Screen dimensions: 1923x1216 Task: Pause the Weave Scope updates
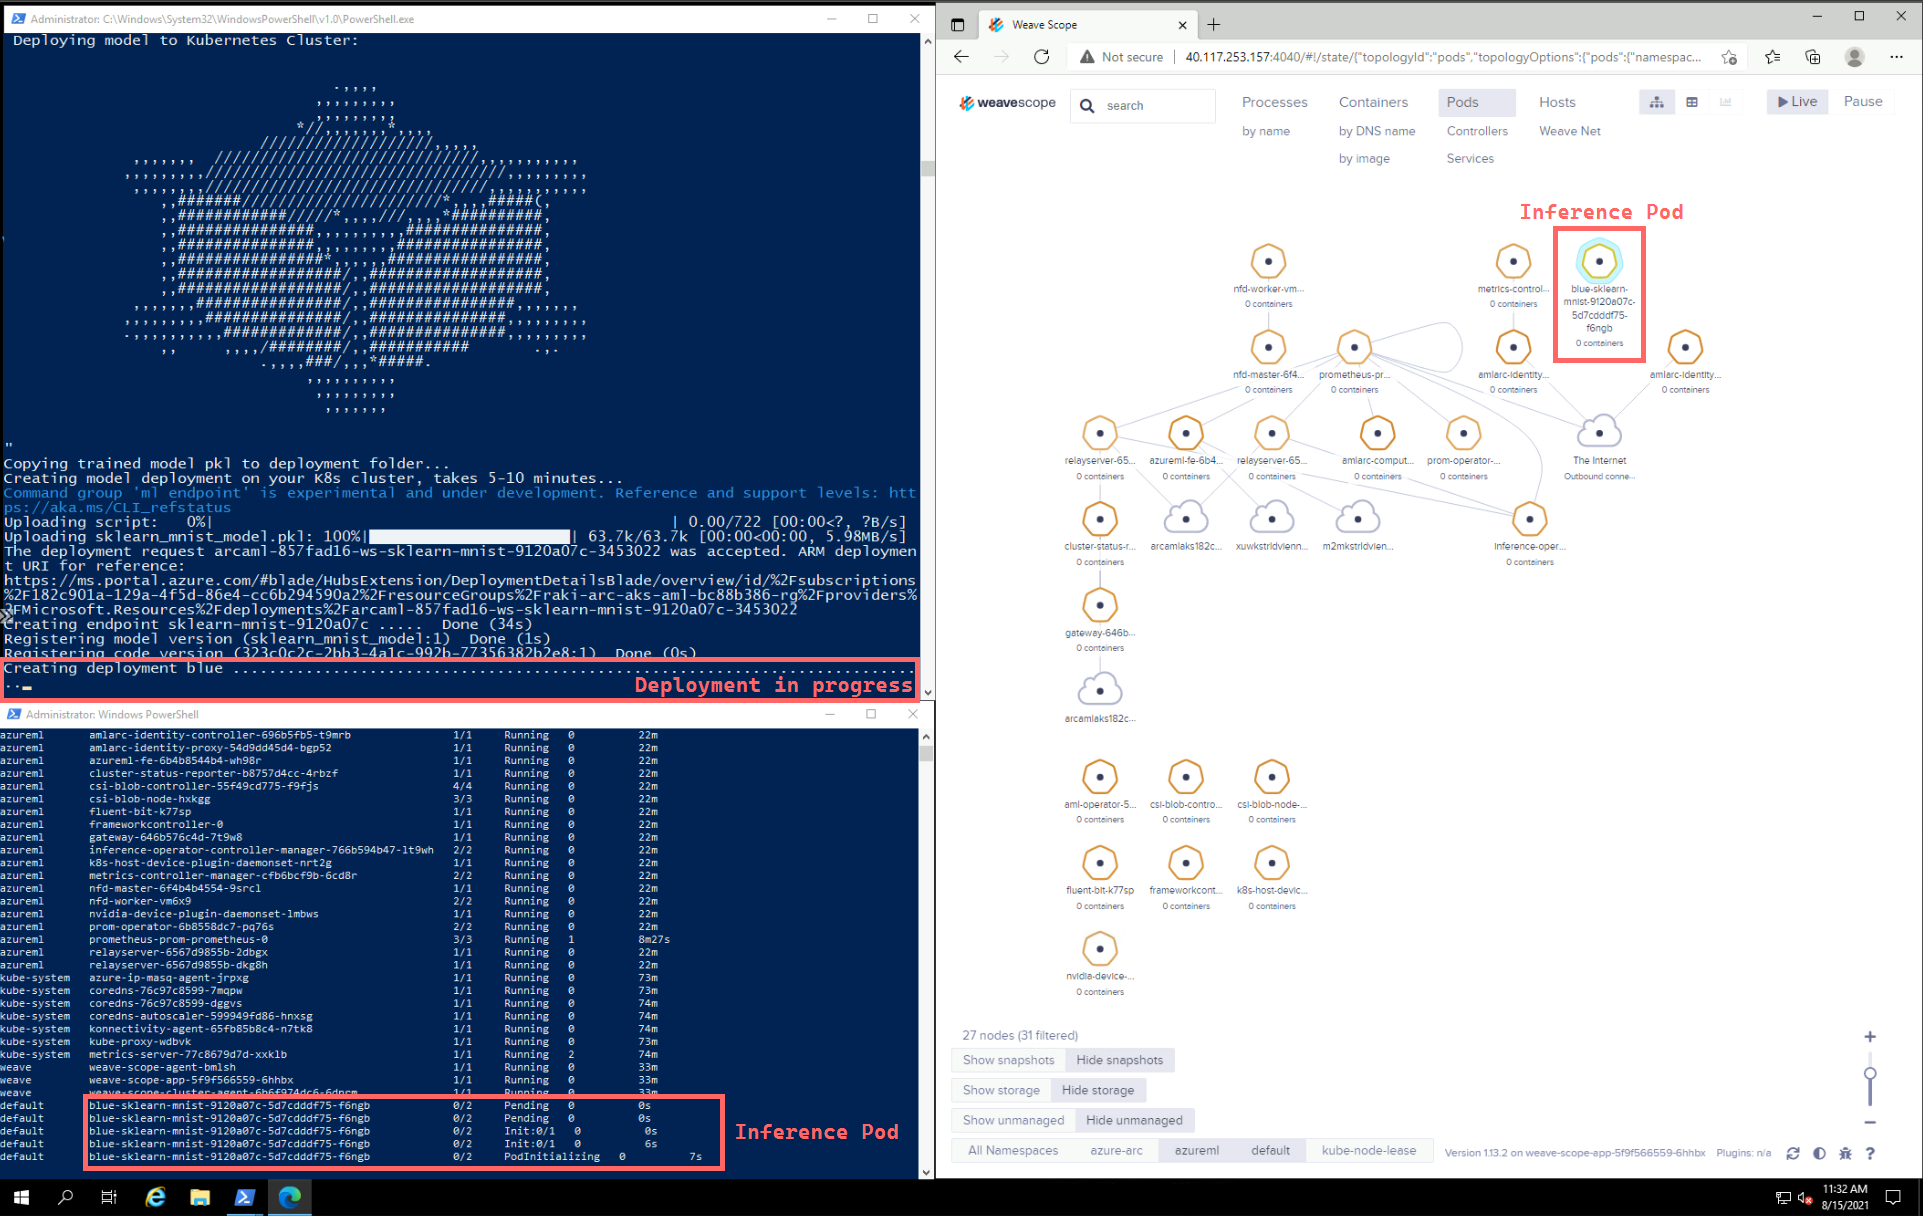(1862, 101)
